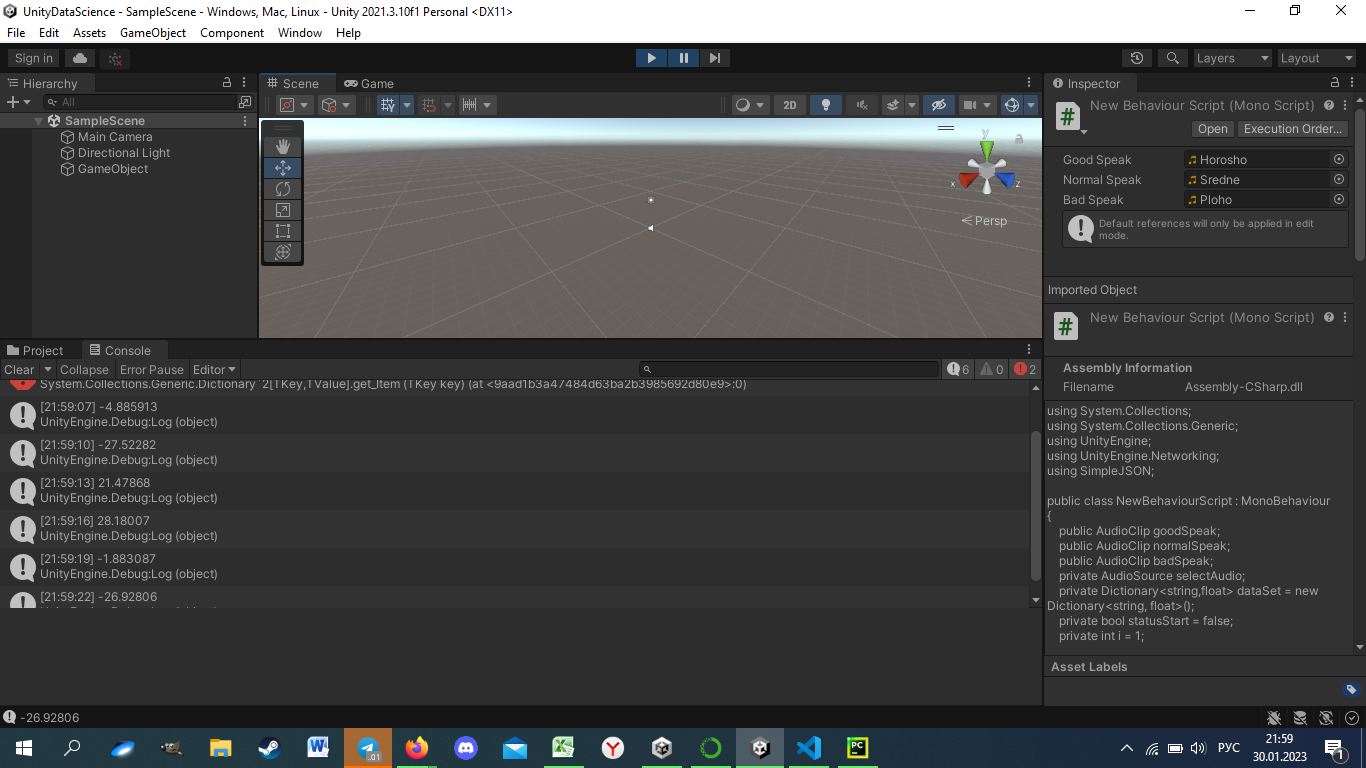Open the GameObject menu

point(153,32)
